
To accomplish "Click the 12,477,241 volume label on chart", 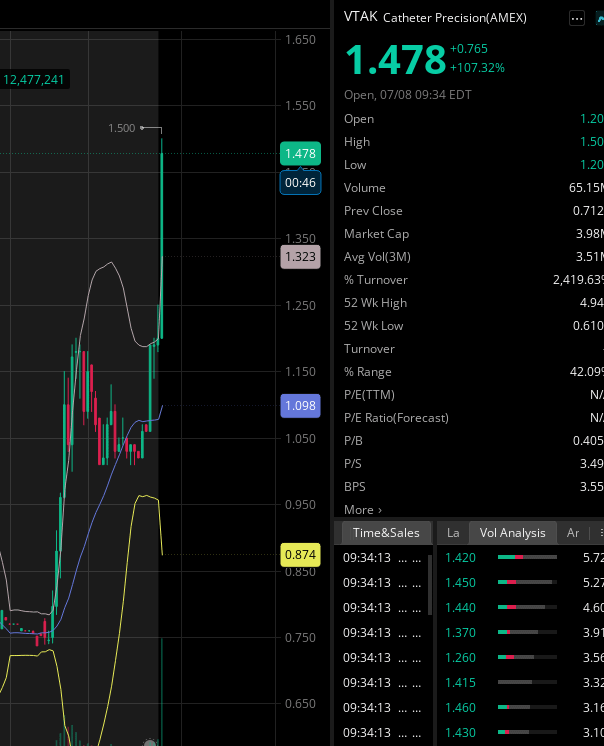I will [x=34, y=79].
